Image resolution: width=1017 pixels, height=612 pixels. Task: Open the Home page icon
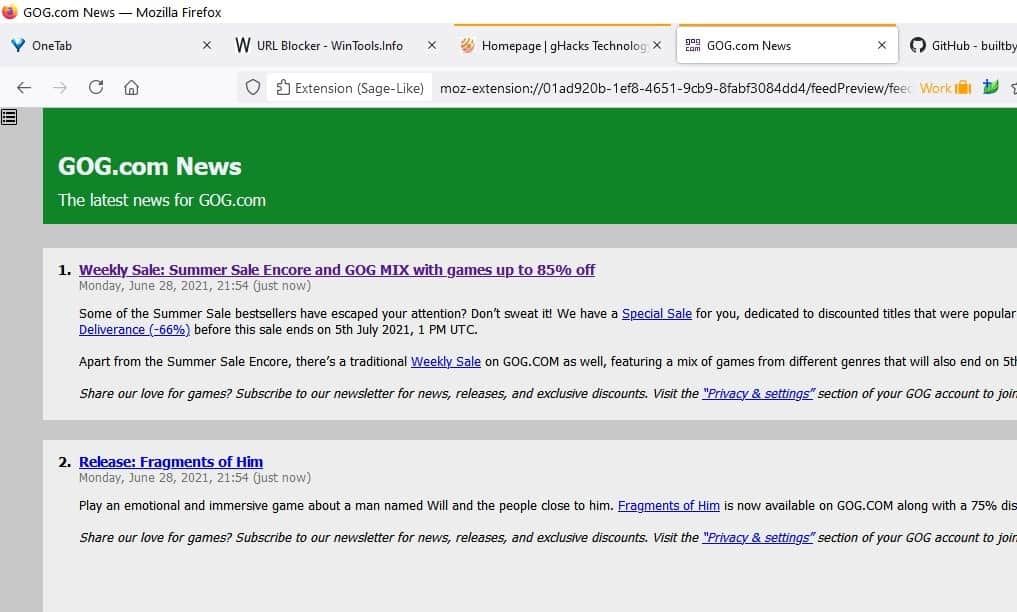point(132,88)
